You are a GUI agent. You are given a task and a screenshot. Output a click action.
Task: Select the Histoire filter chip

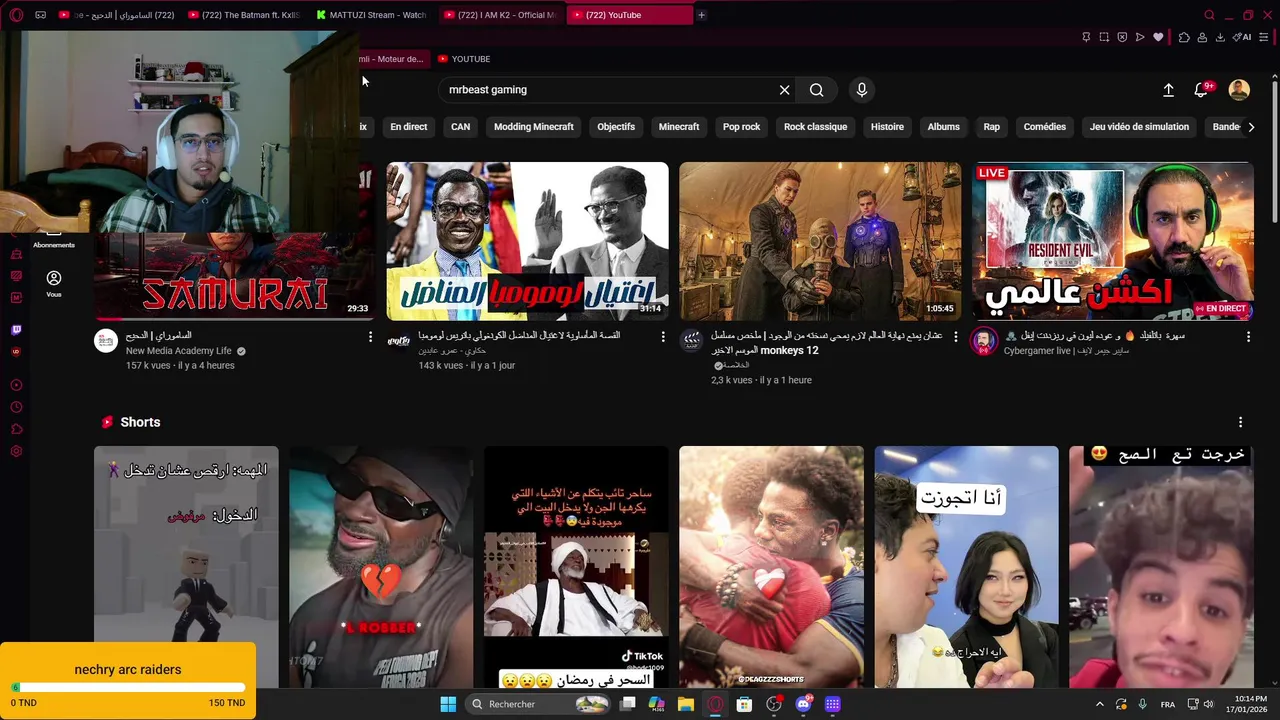887,127
